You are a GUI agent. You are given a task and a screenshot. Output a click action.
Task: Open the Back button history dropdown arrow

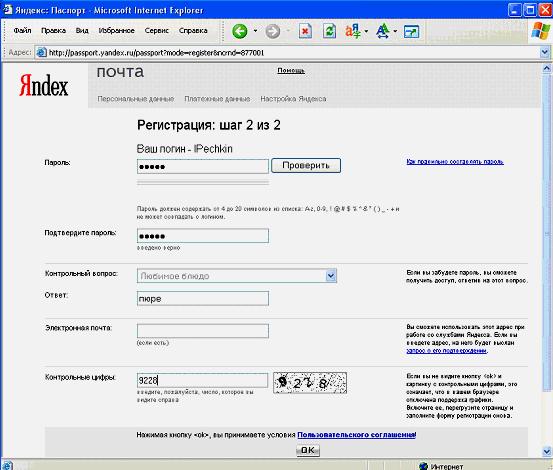[x=255, y=31]
